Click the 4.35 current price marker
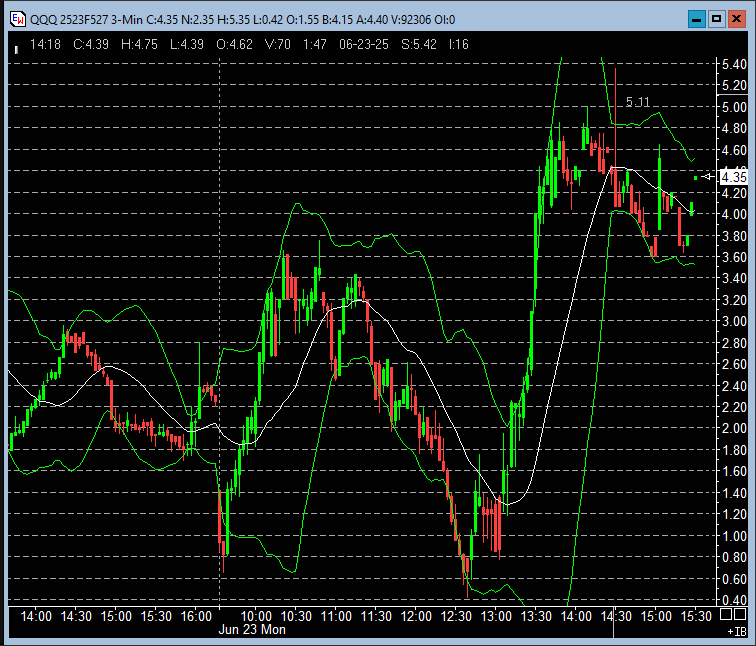The width and height of the screenshot is (756, 646). (x=733, y=177)
